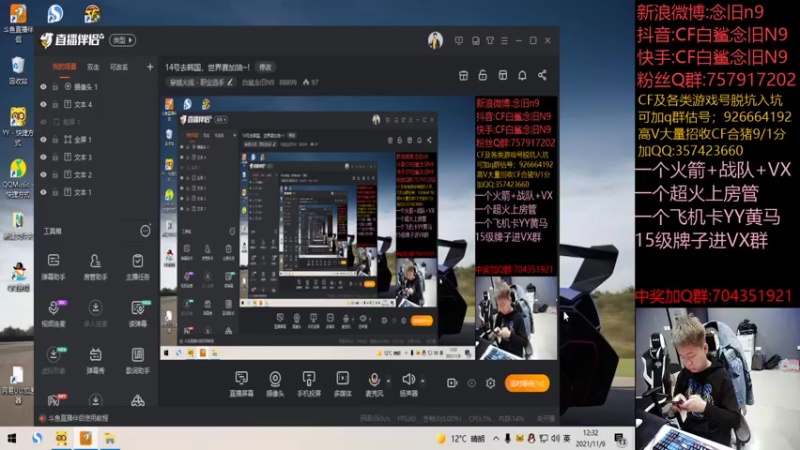This screenshot has width=800, height=450.
Task: Open the 类型 mode dropdown near logo
Action: (122, 40)
